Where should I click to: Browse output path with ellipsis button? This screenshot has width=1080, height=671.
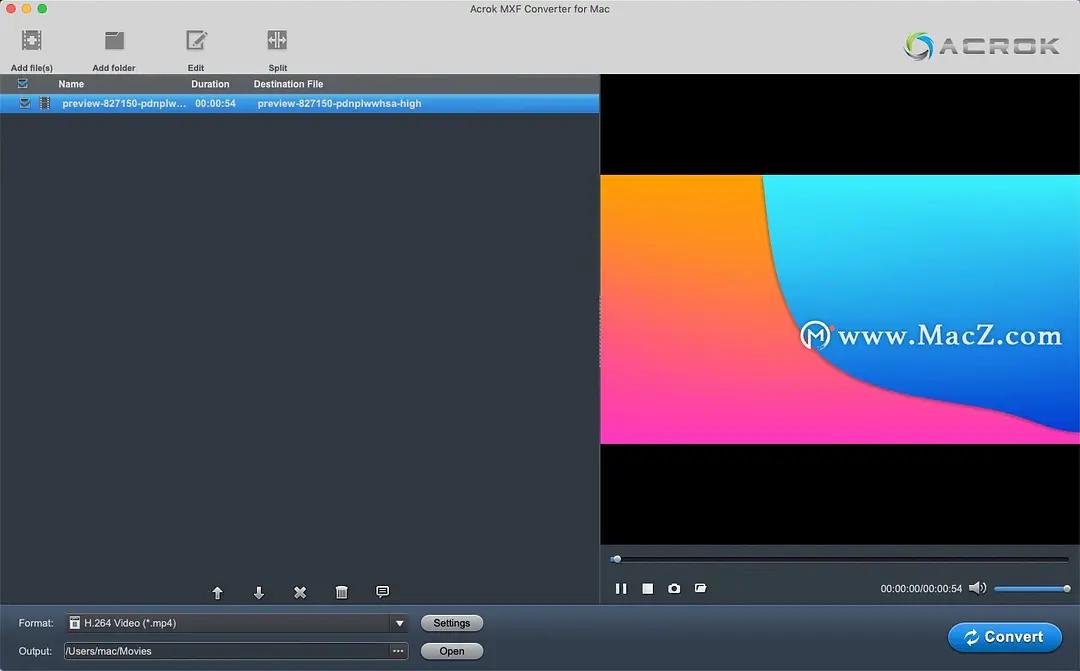pos(399,651)
